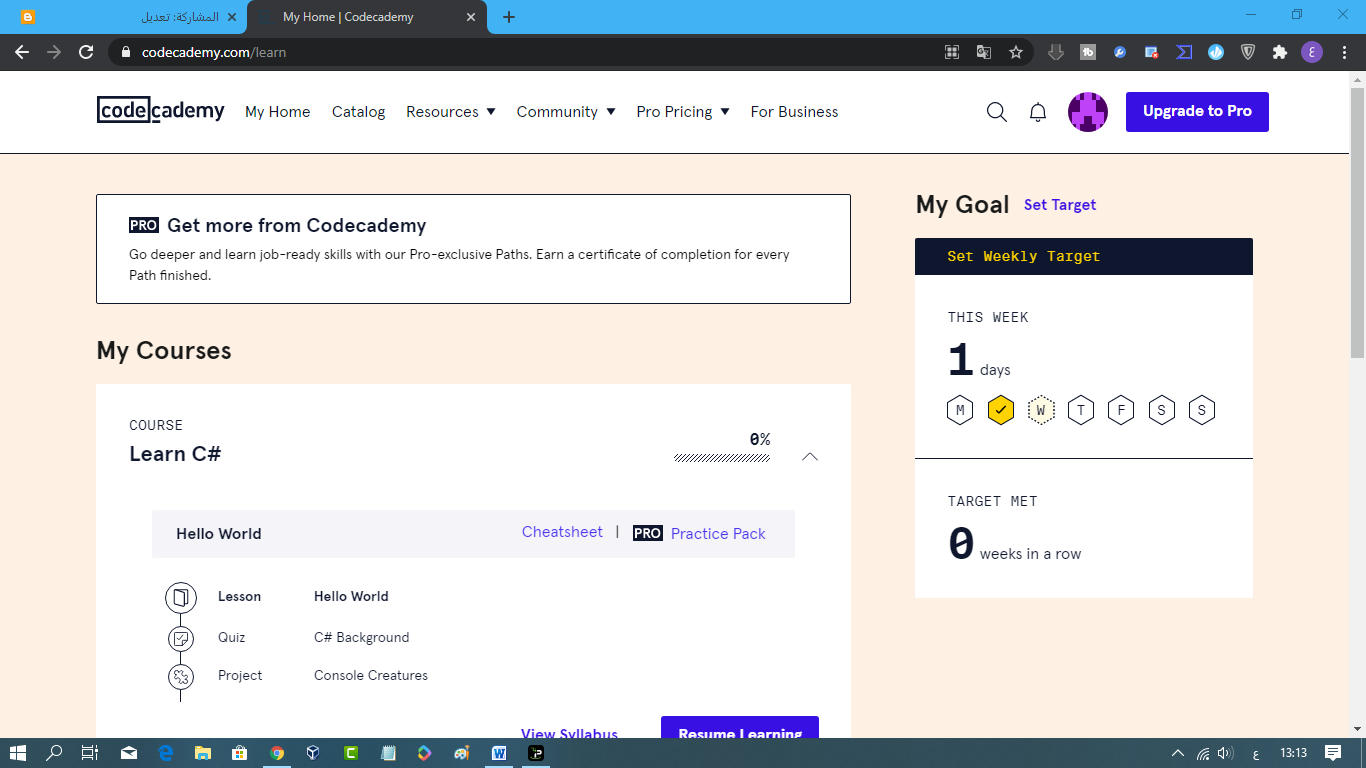
Task: Click the Upgrade to Pro button
Action: [x=1197, y=112]
